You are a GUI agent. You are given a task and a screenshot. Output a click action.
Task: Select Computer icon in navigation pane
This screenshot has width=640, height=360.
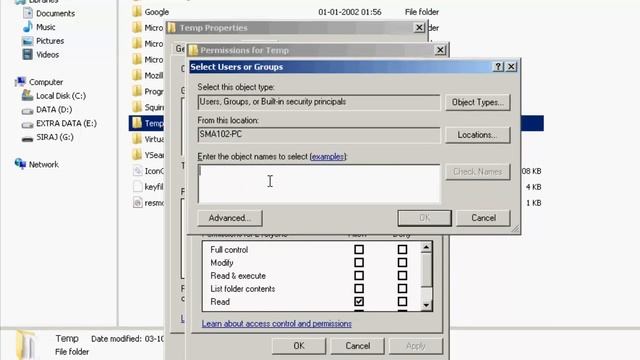click(x=20, y=82)
